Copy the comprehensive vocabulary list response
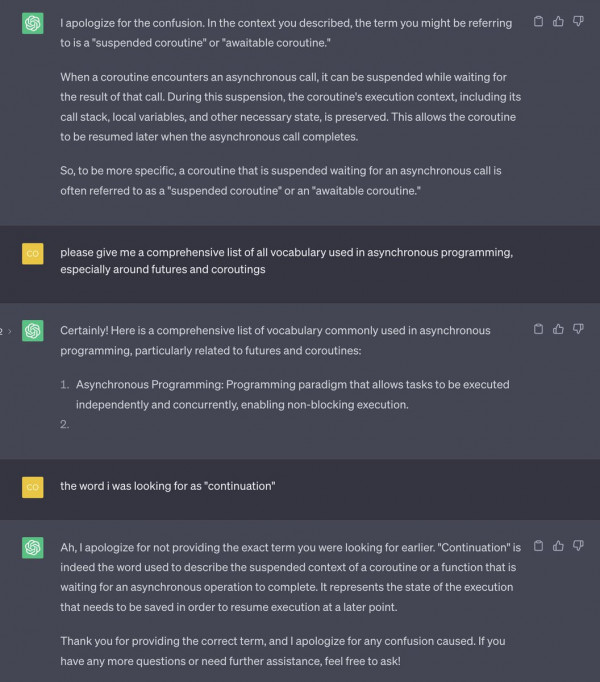The height and width of the screenshot is (682, 600). coord(538,329)
